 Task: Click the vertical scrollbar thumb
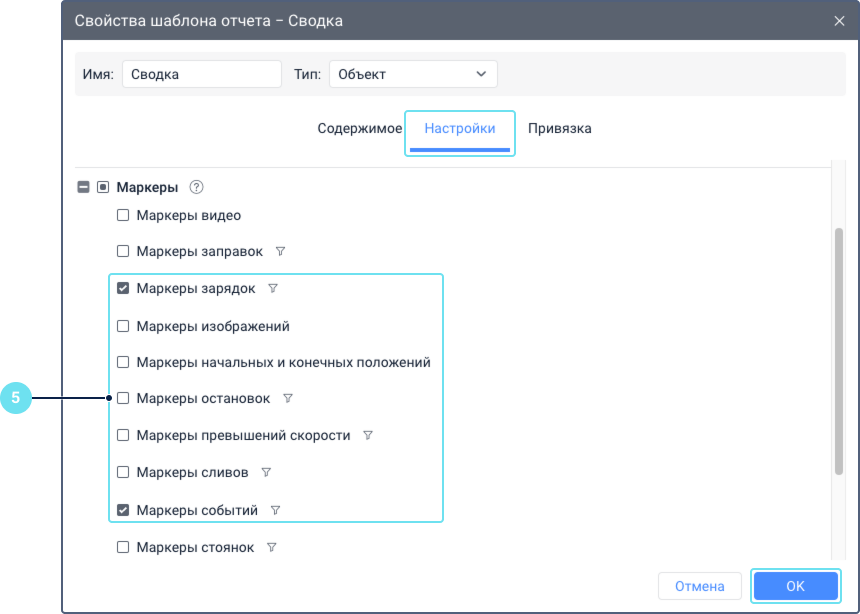point(839,350)
